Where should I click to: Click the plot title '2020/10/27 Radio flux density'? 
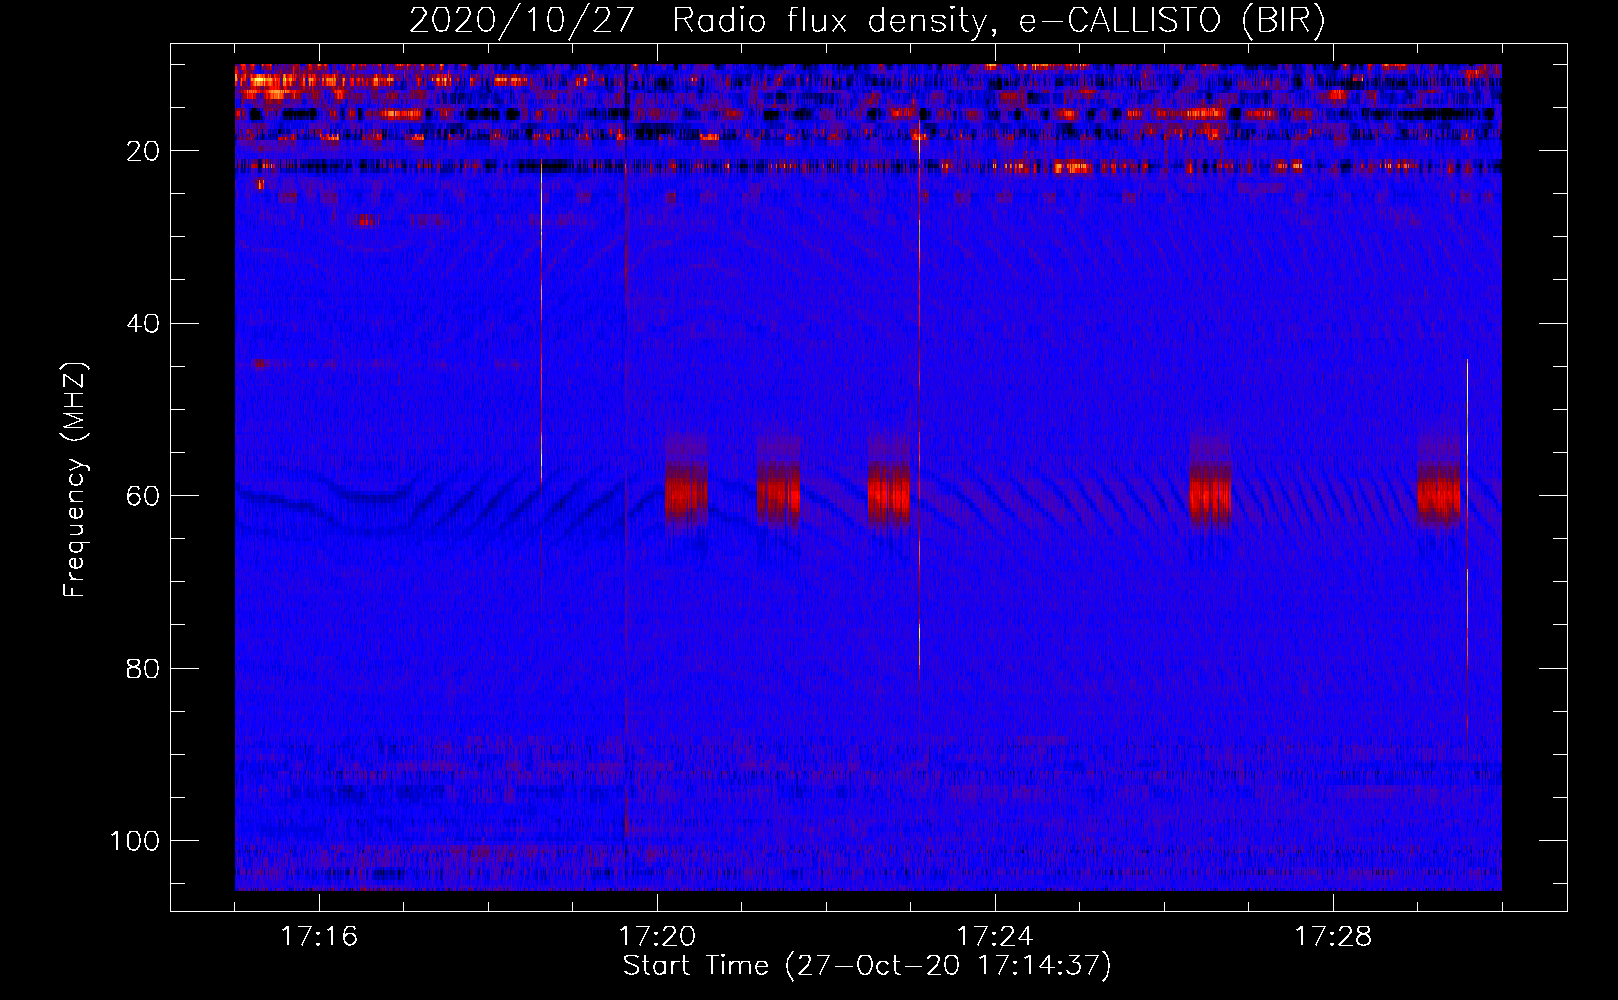697,21
